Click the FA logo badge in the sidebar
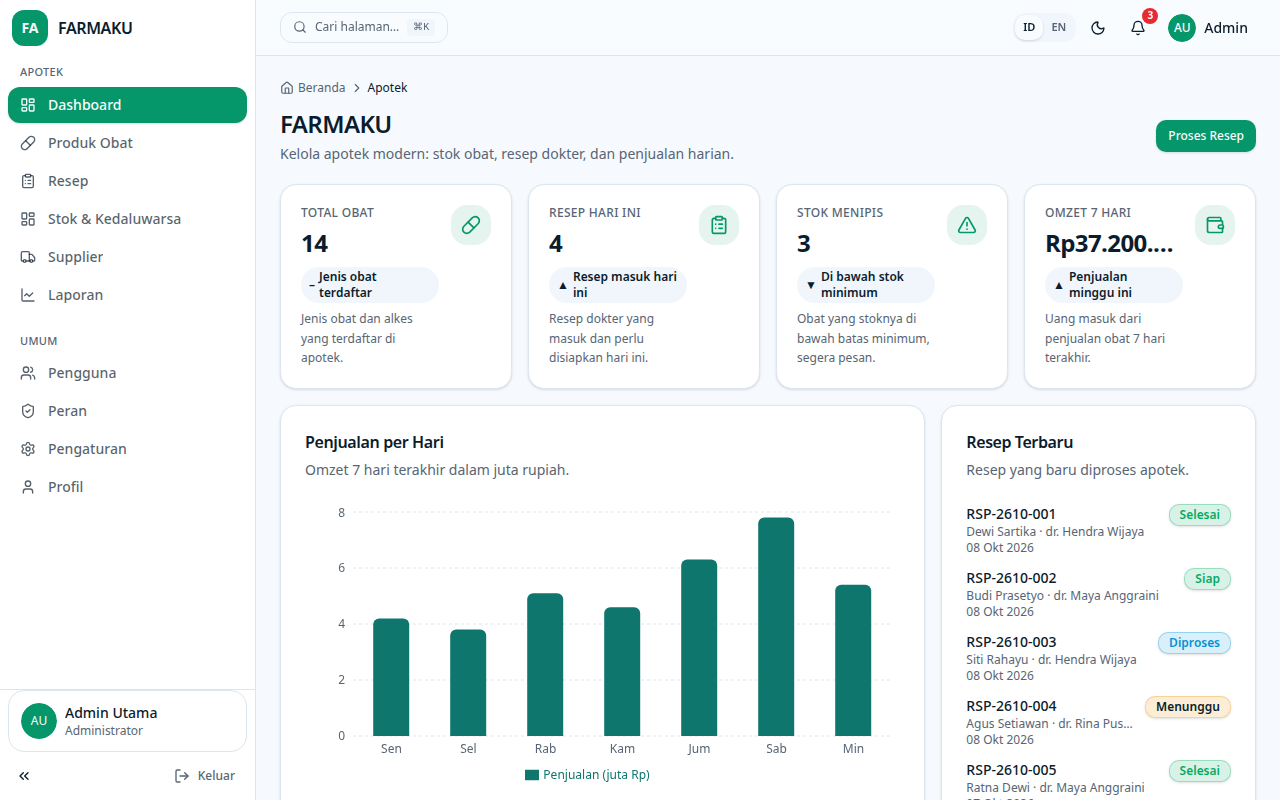The width and height of the screenshot is (1280, 800). point(30,28)
